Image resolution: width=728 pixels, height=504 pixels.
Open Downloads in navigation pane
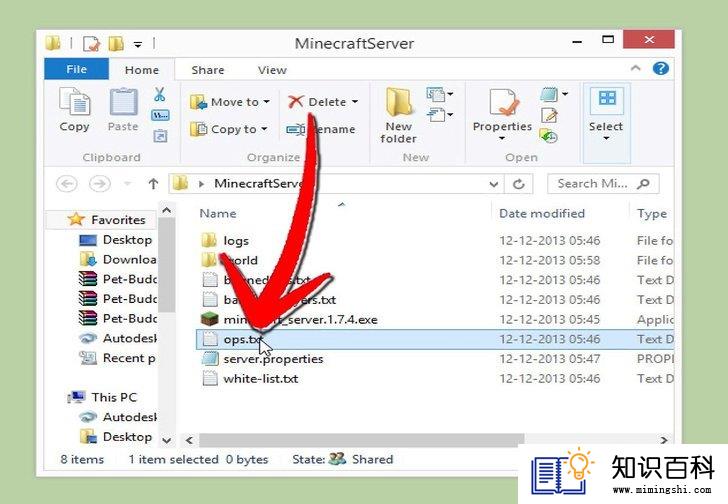130,259
